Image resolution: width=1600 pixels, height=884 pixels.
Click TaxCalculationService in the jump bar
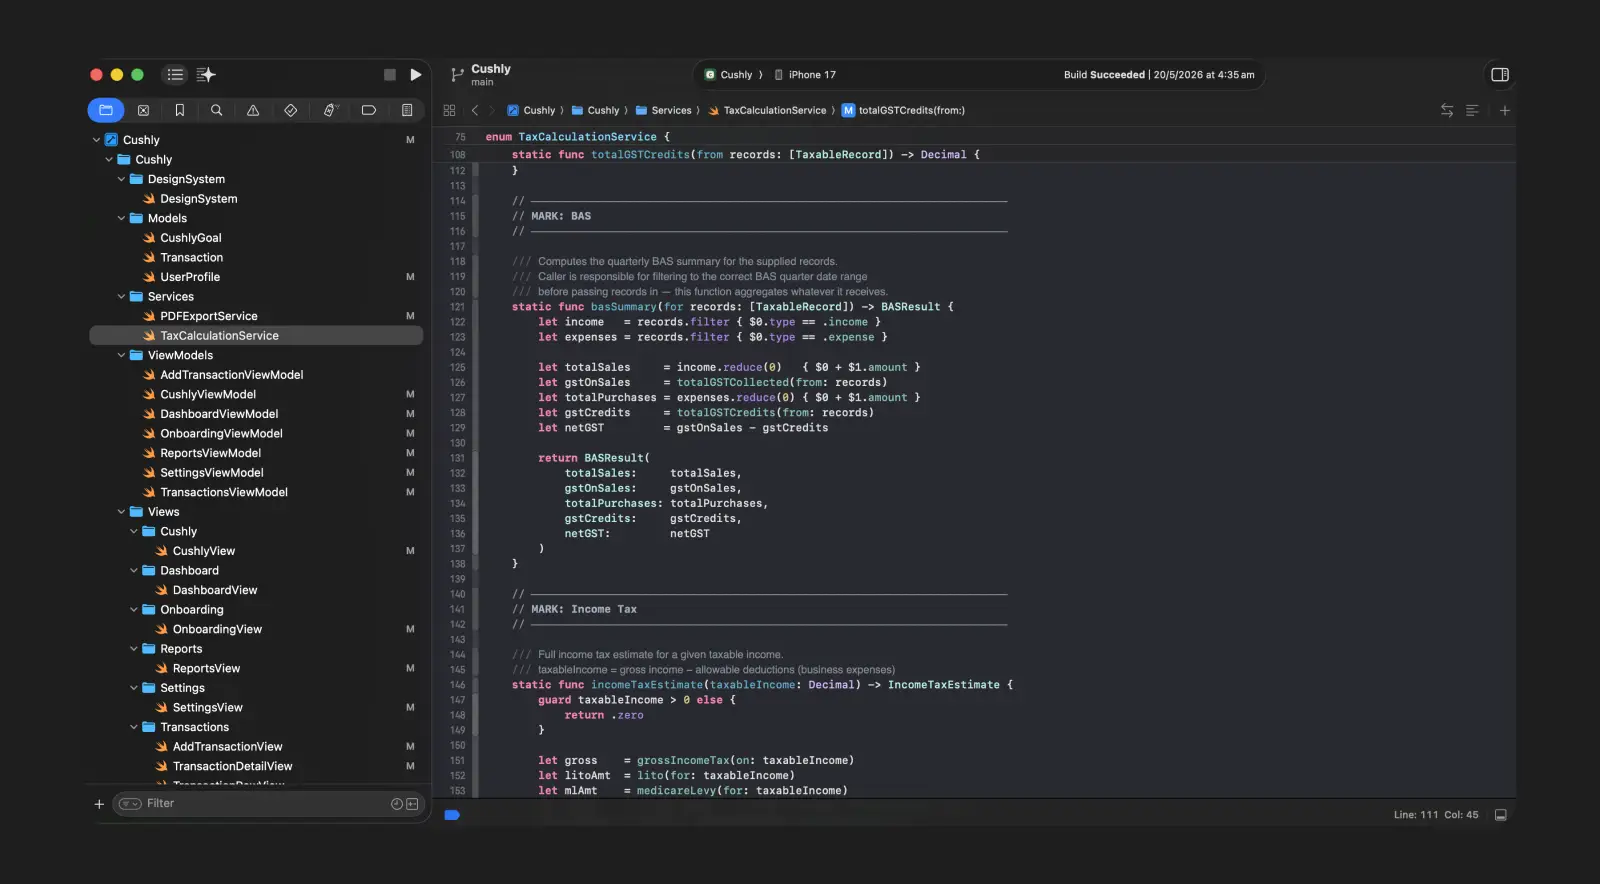(767, 111)
